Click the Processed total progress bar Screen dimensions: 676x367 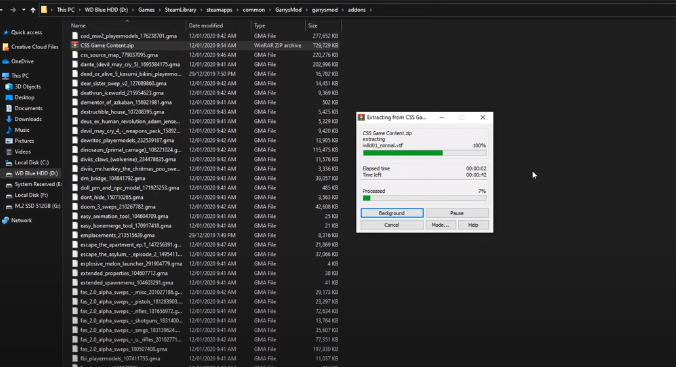pyautogui.click(x=425, y=198)
